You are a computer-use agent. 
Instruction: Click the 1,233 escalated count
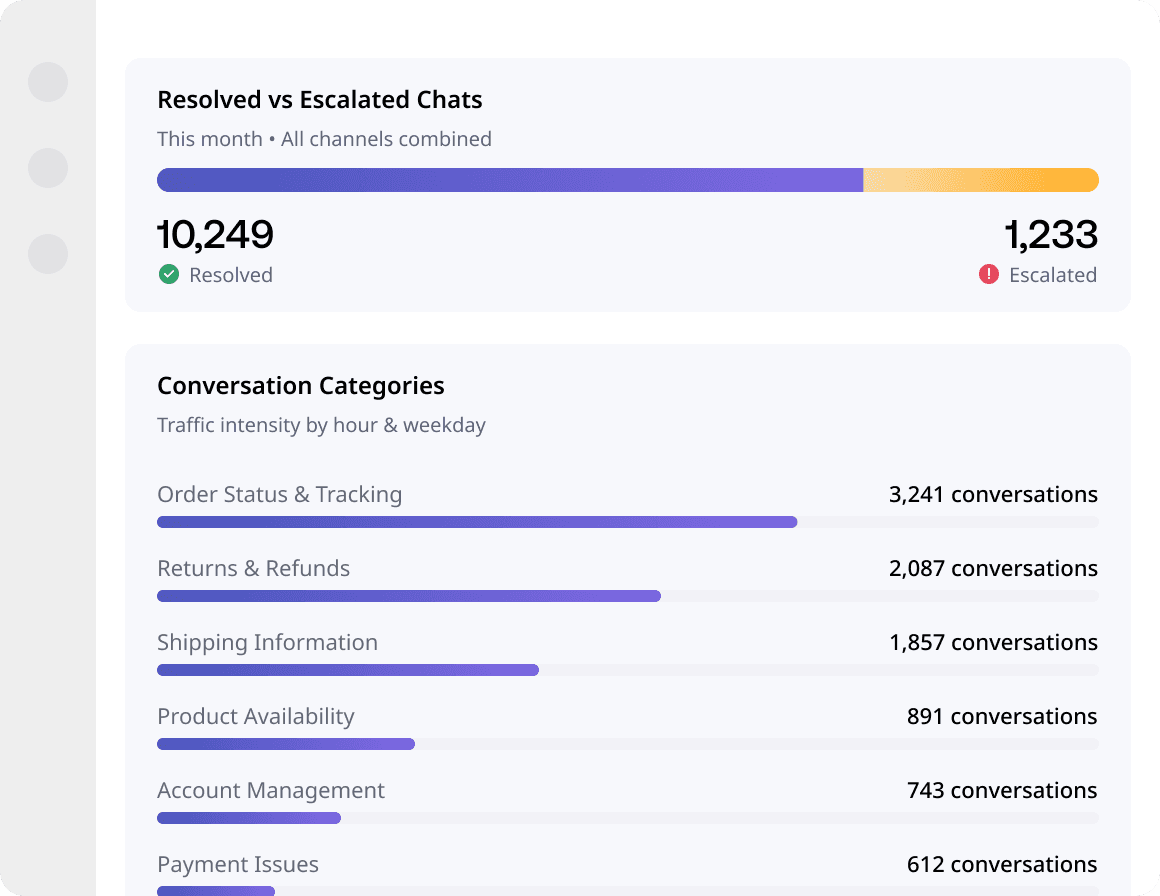pos(1051,235)
